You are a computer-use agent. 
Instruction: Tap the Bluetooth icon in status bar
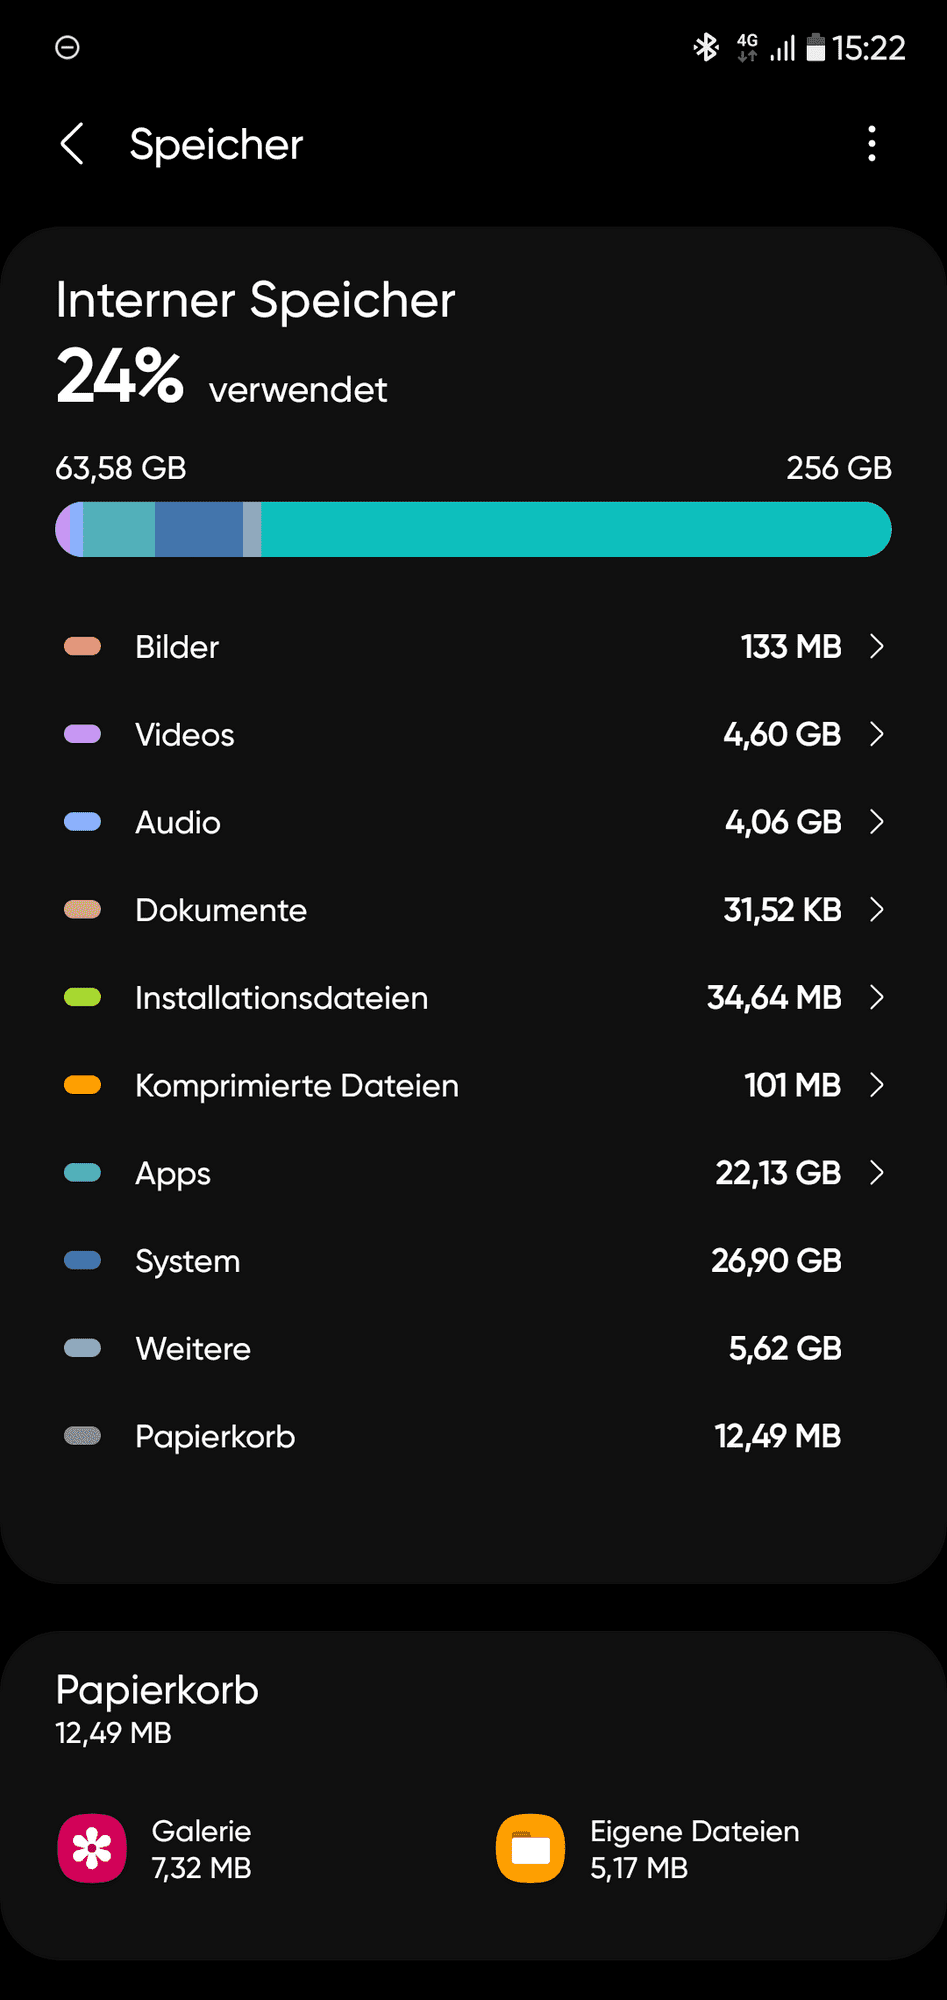[x=706, y=47]
